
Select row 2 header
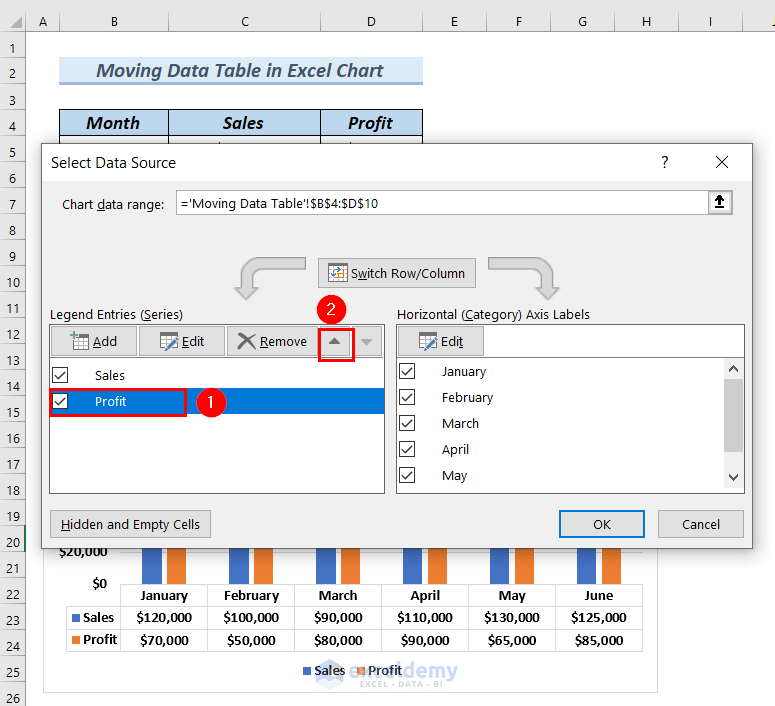pyautogui.click(x=12, y=73)
